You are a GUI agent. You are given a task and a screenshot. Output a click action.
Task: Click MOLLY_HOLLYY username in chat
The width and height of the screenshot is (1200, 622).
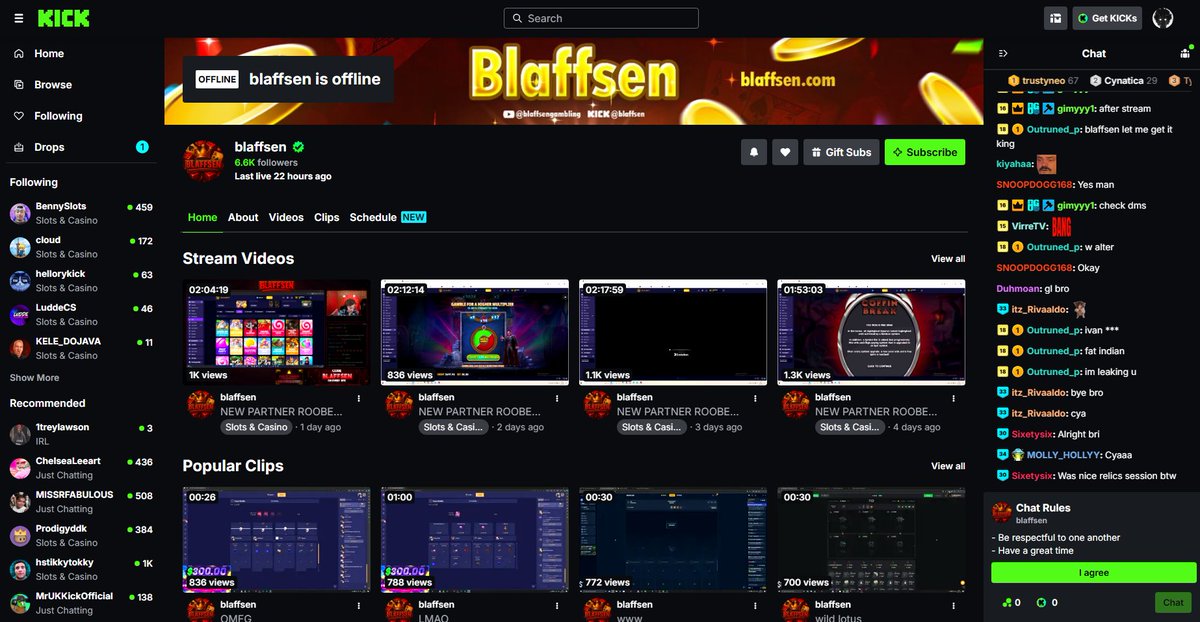pos(1062,455)
